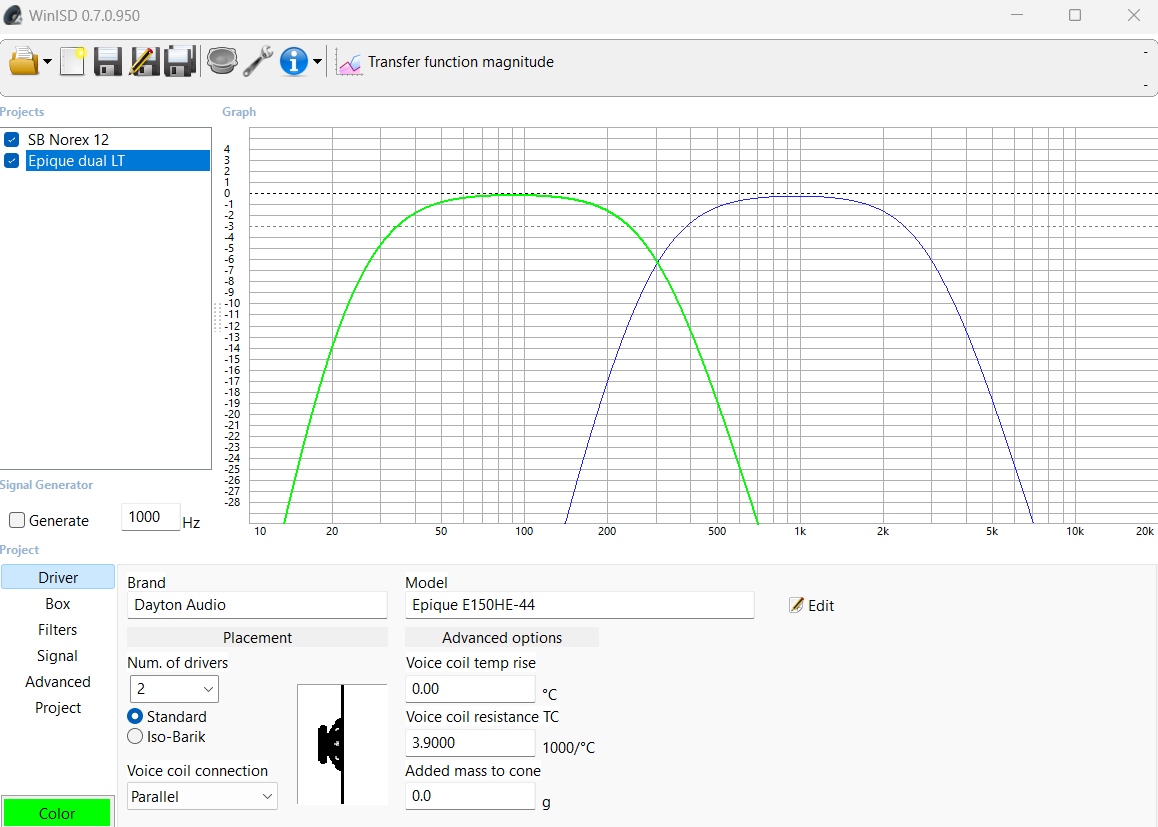
Task: Toggle the Epique dual LT project checkbox
Action: tap(12, 161)
